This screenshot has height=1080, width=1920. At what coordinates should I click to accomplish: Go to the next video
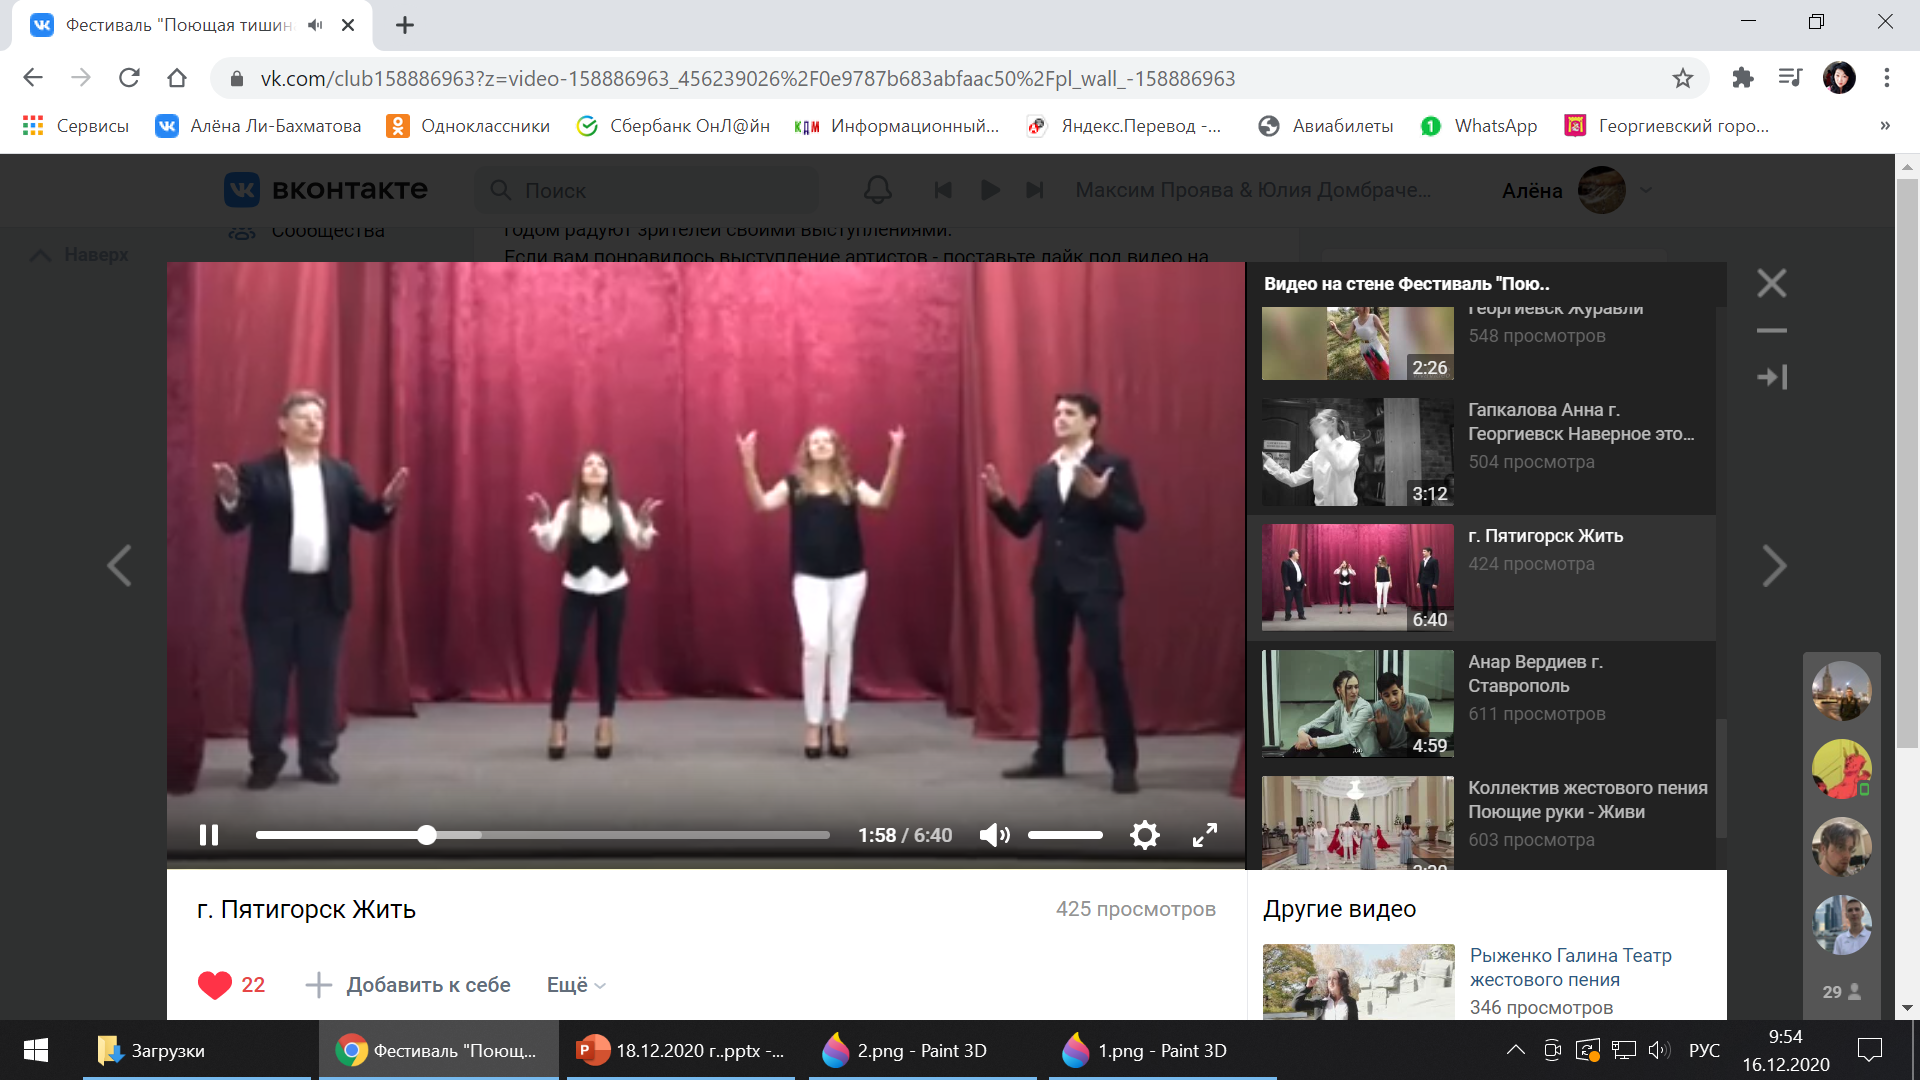(1774, 566)
